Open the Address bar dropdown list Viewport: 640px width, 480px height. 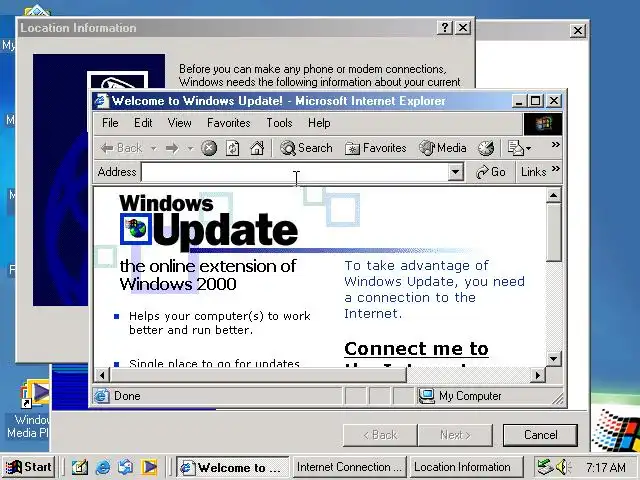click(x=456, y=172)
